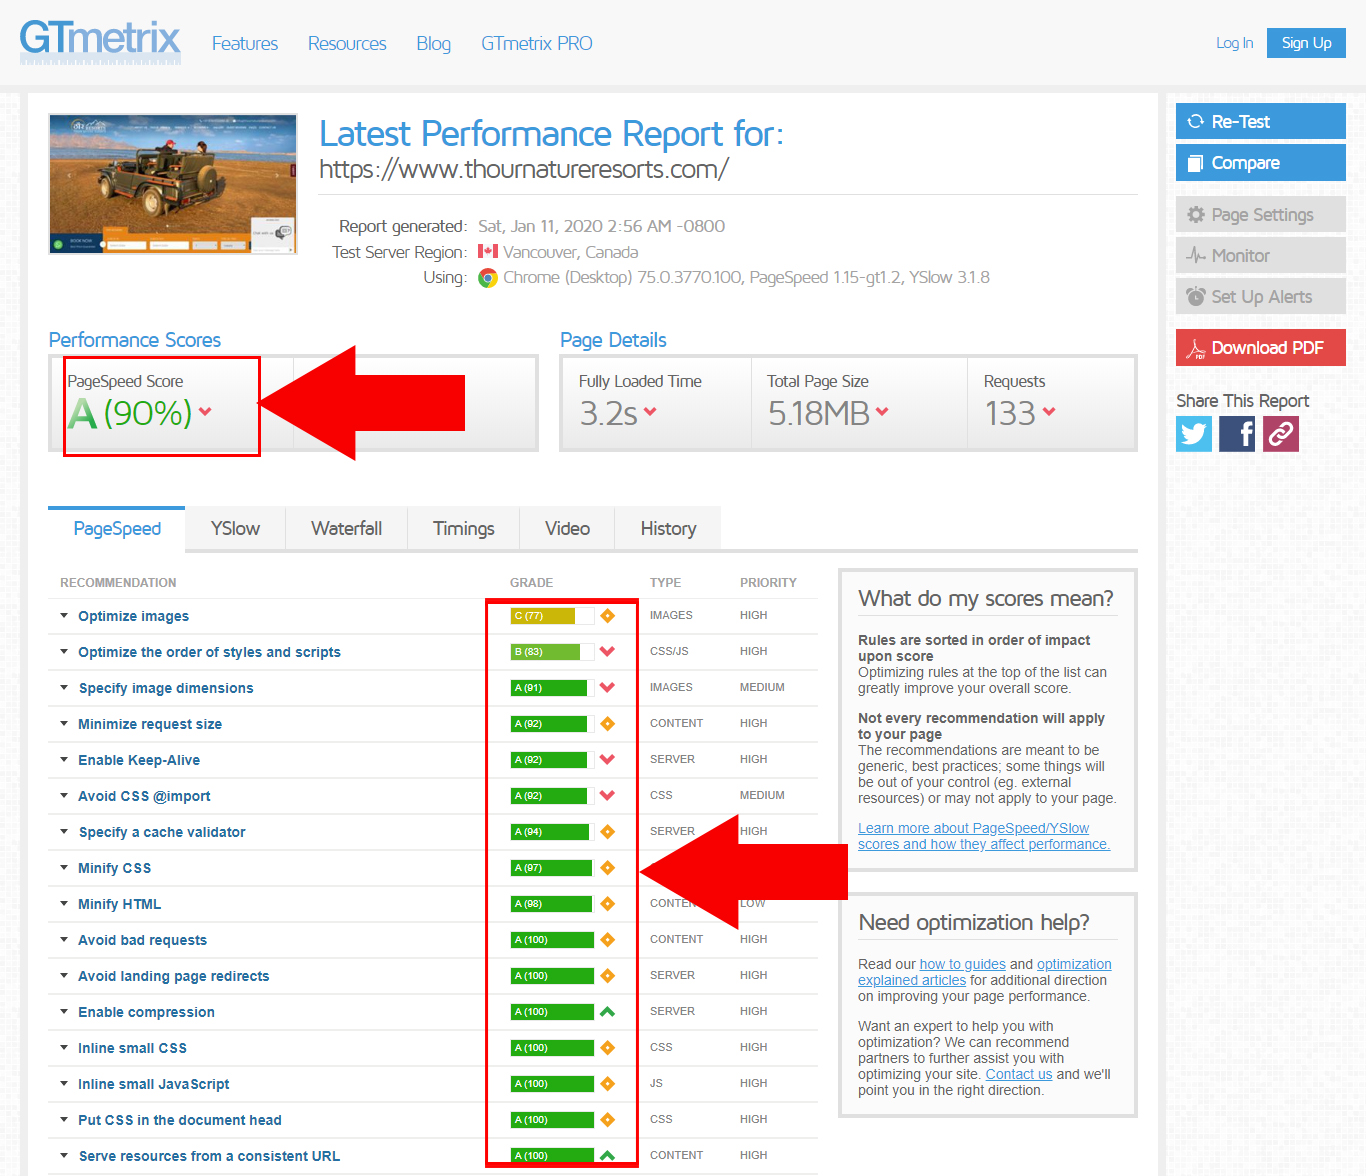Click Enable compression up-trend arrow

pos(607,1012)
